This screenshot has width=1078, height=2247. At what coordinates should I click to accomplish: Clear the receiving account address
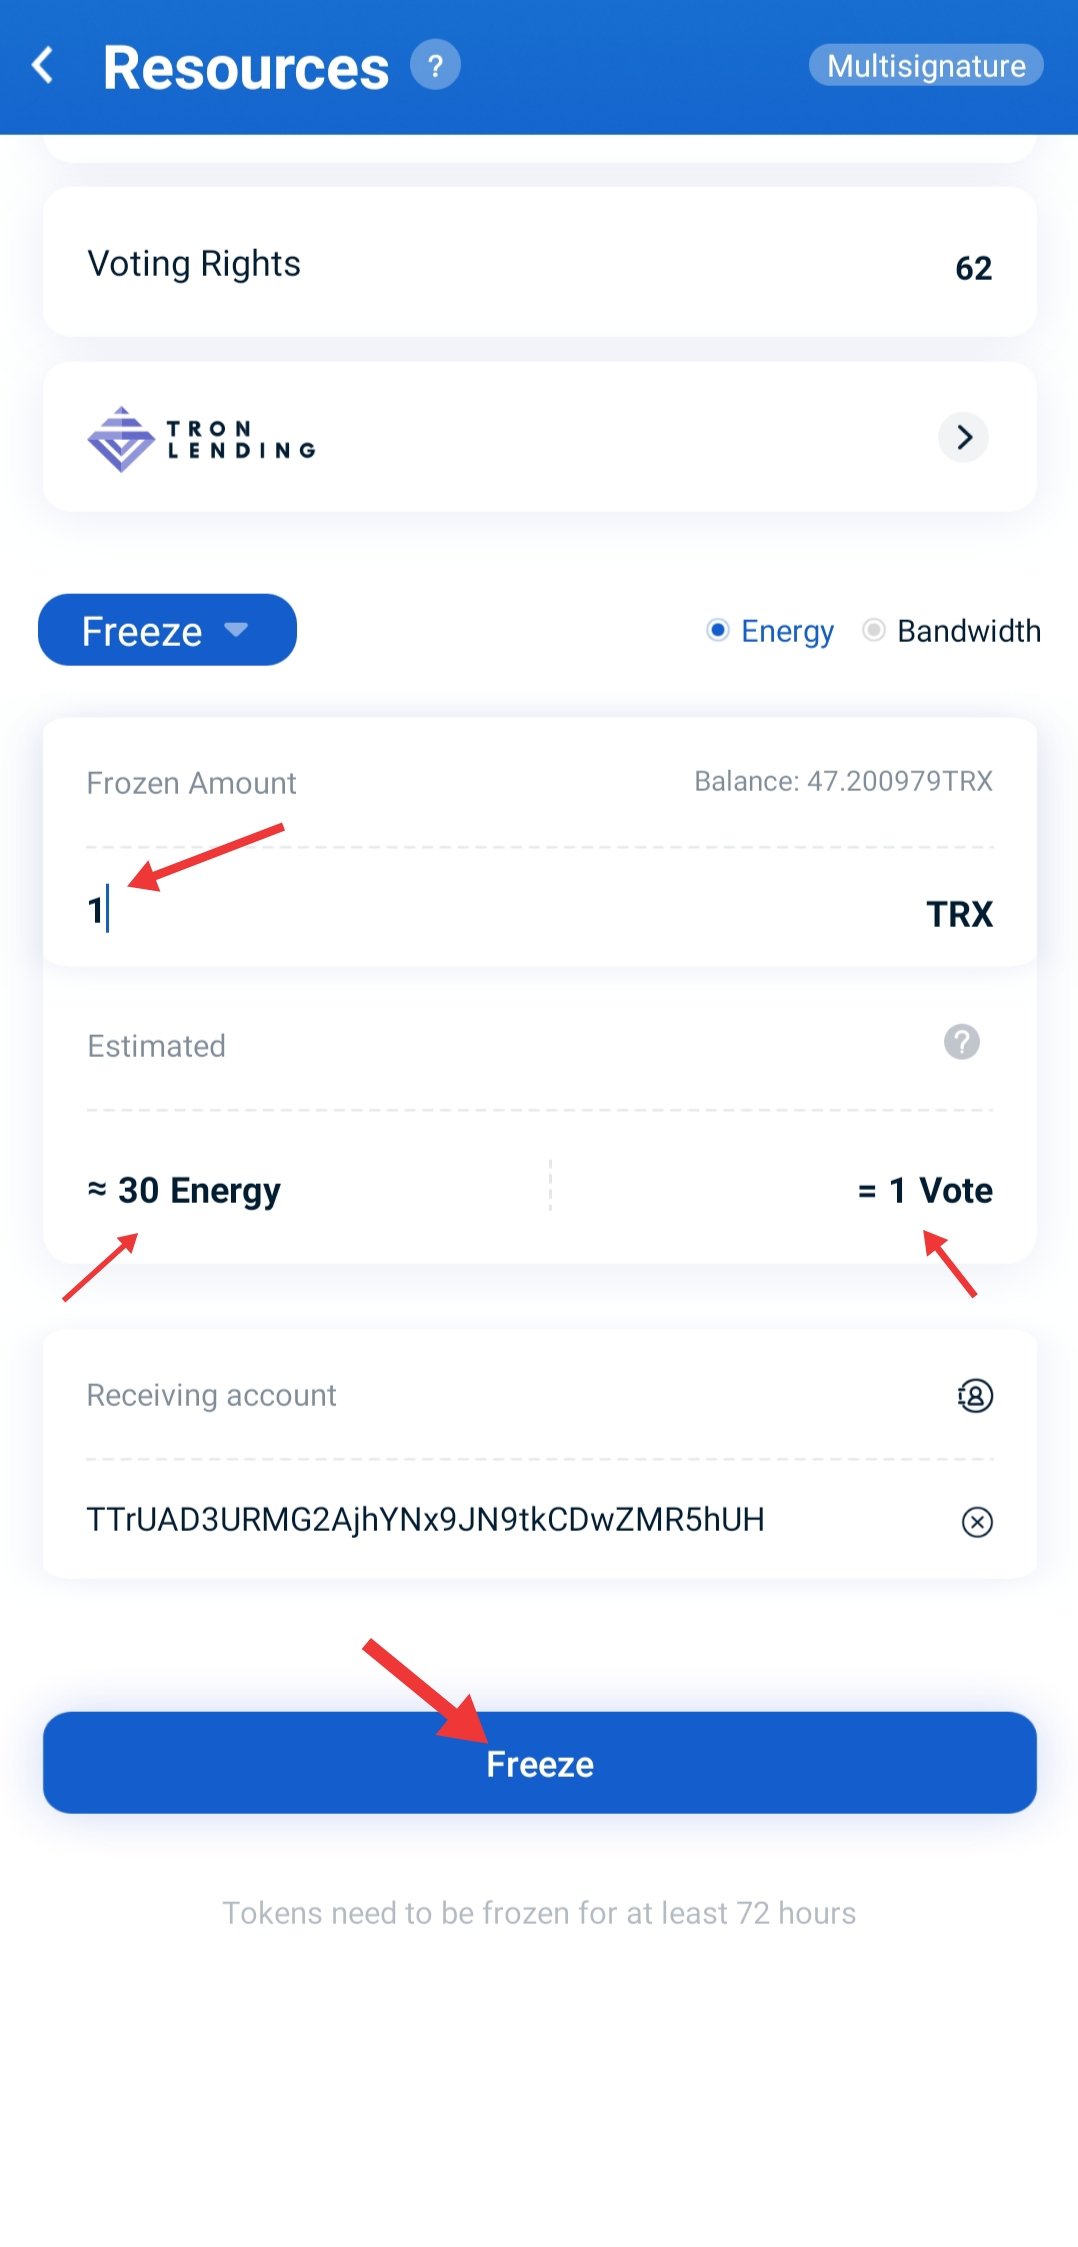pyautogui.click(x=977, y=1522)
